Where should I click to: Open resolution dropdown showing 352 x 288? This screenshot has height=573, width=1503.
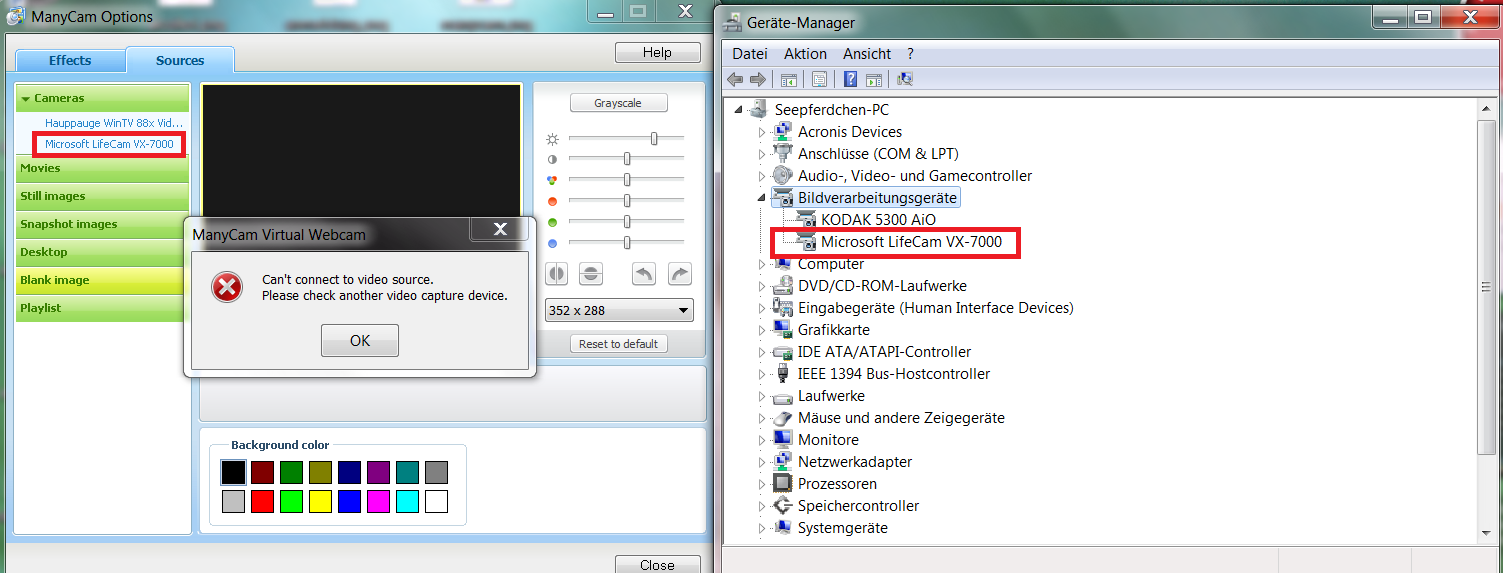click(619, 310)
